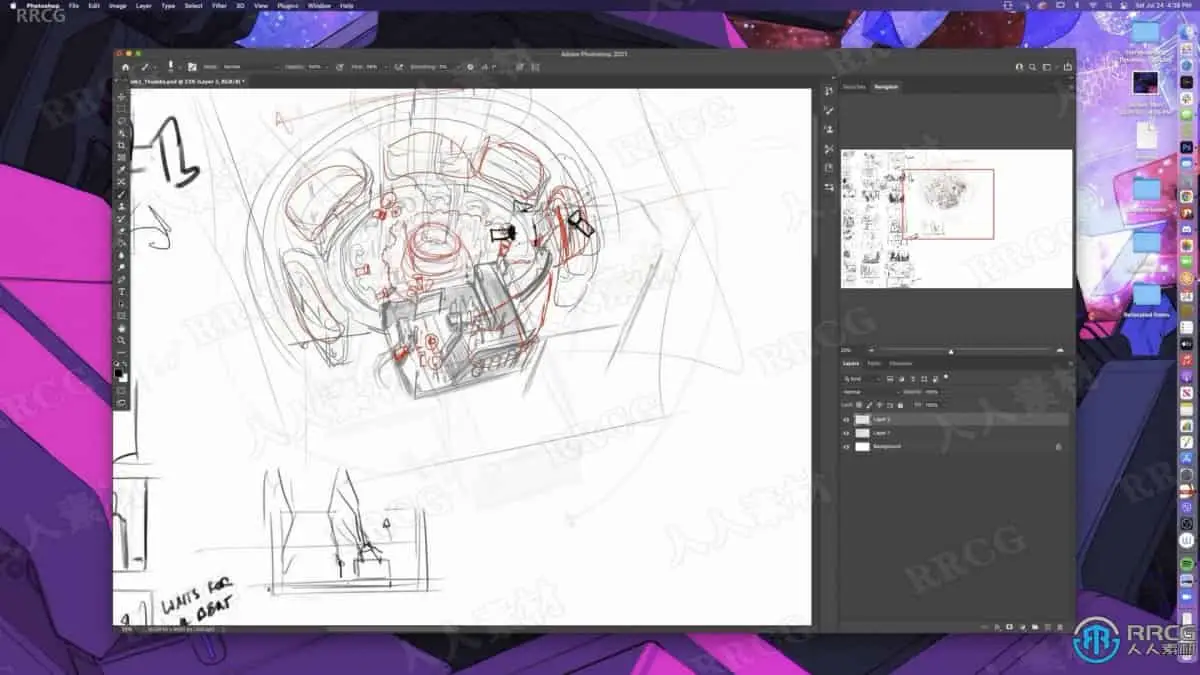Click the add layer mask icon
This screenshot has height=675, width=1200.
[1009, 627]
